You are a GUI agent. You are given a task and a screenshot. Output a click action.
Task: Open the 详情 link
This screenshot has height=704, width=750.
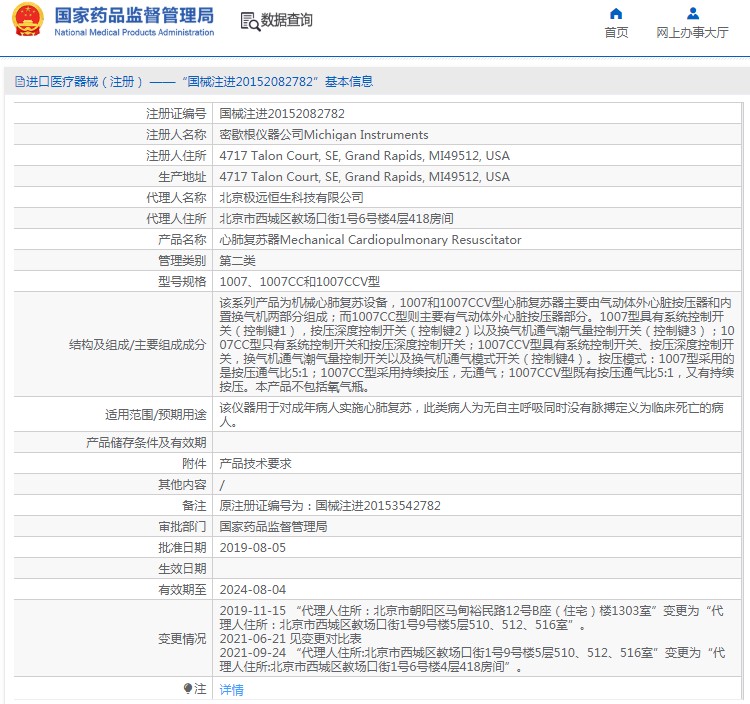231,690
